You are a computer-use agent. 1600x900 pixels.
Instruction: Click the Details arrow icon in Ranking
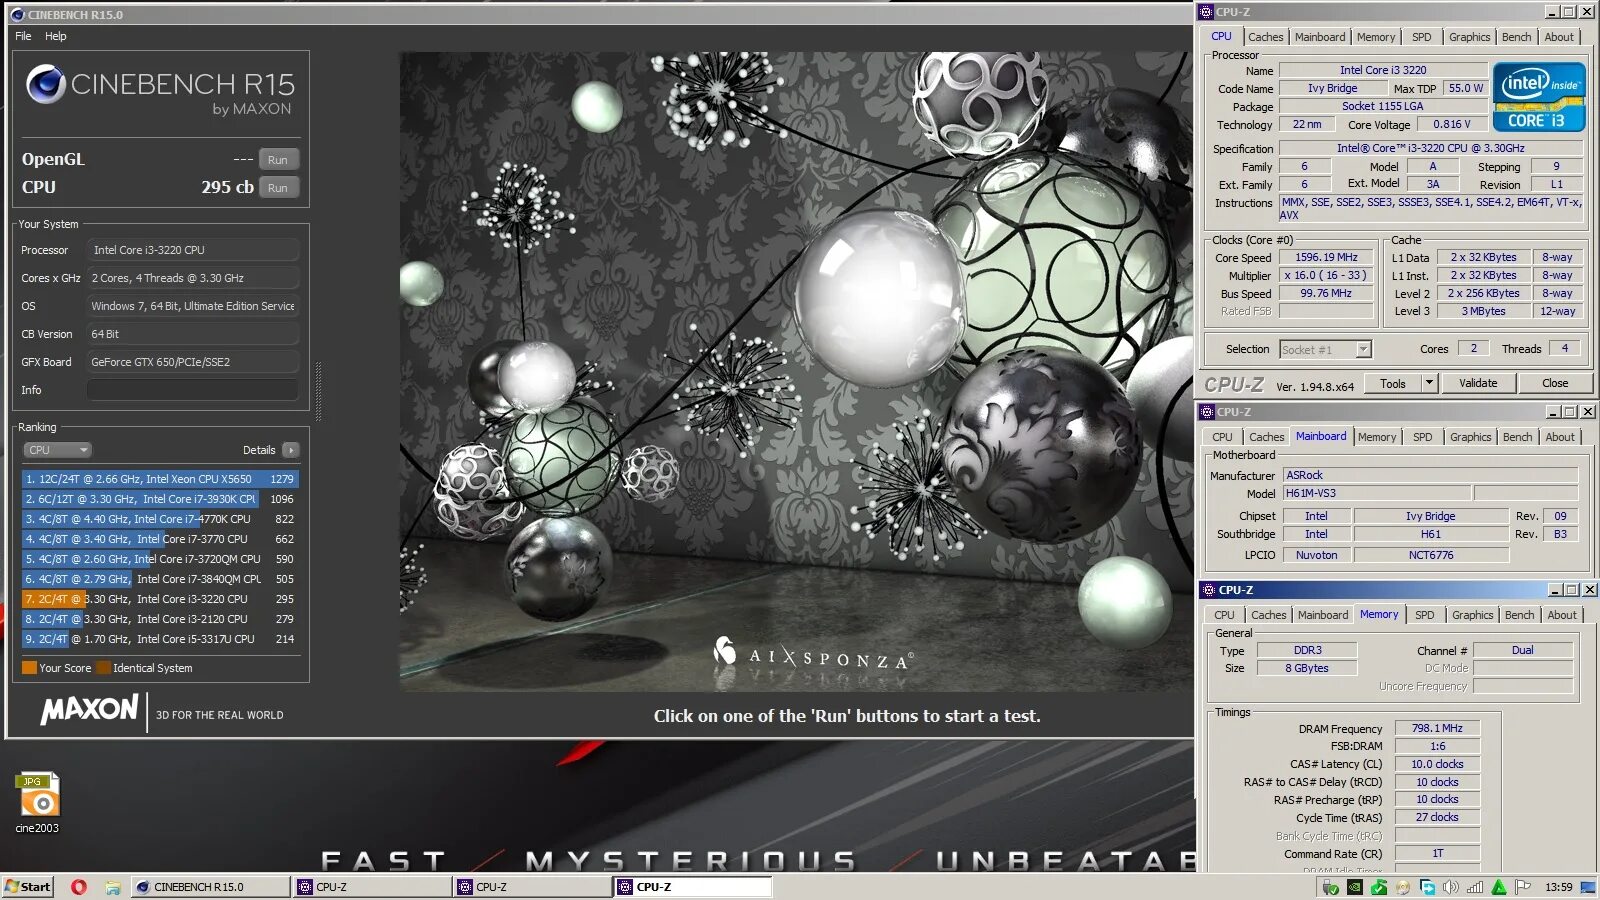pos(291,450)
